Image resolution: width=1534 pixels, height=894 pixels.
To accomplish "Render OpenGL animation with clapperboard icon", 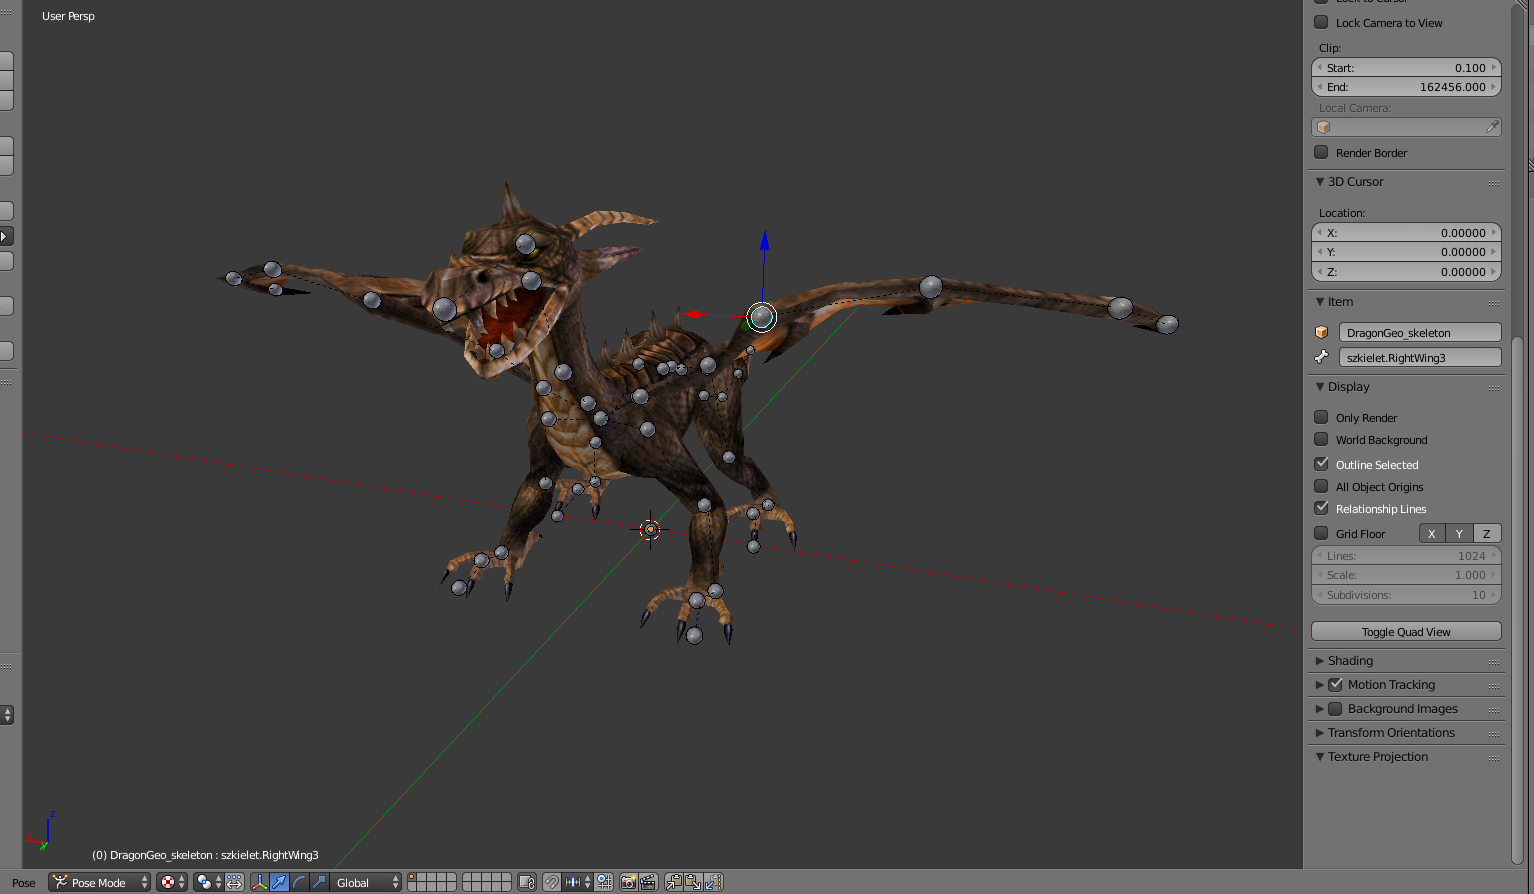I will point(648,882).
